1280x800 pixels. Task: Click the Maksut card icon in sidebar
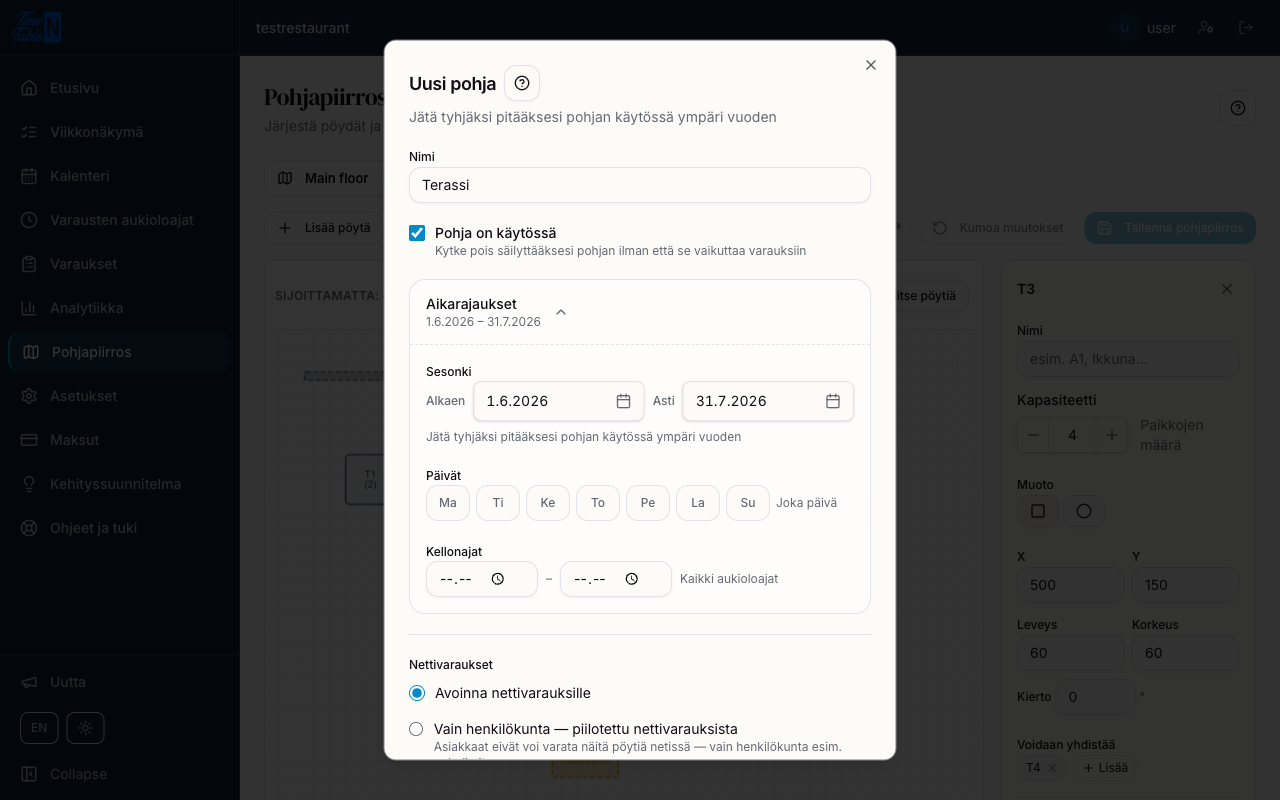pyautogui.click(x=29, y=440)
